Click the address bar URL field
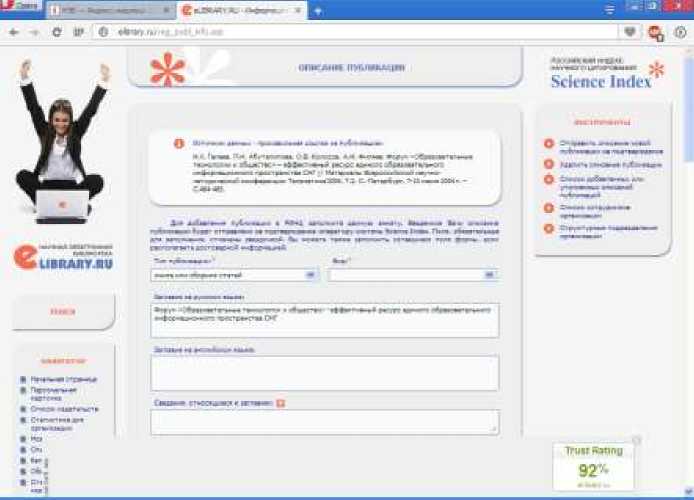The width and height of the screenshot is (694, 500). pyautogui.click(x=354, y=32)
